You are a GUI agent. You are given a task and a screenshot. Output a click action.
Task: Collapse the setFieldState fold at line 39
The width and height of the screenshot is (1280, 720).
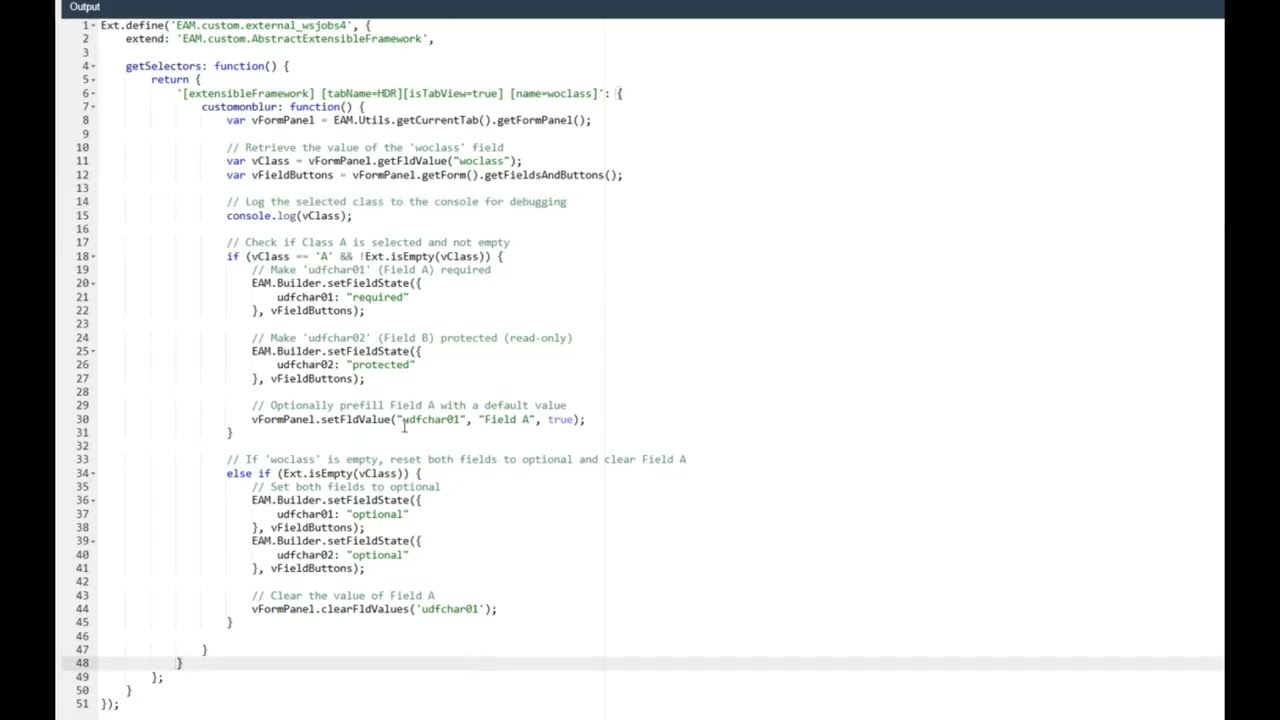point(94,541)
